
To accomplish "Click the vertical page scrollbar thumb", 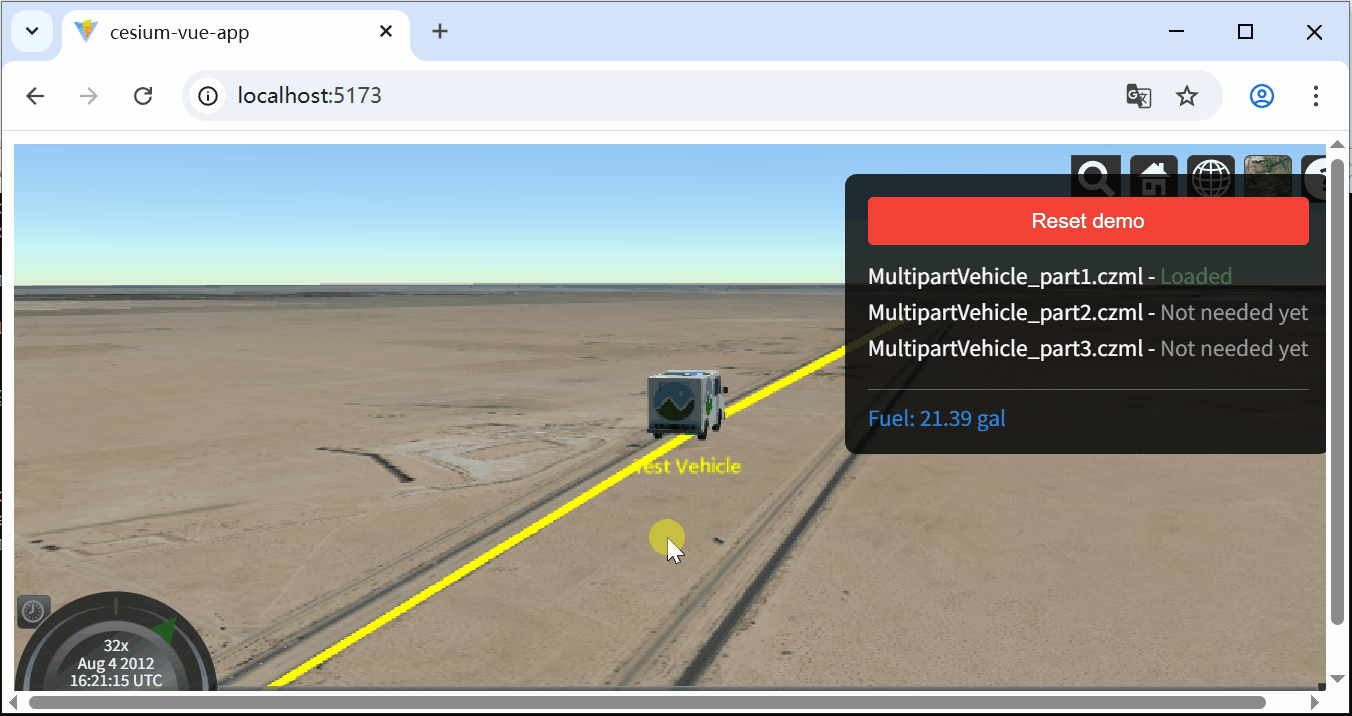I will [x=1338, y=390].
